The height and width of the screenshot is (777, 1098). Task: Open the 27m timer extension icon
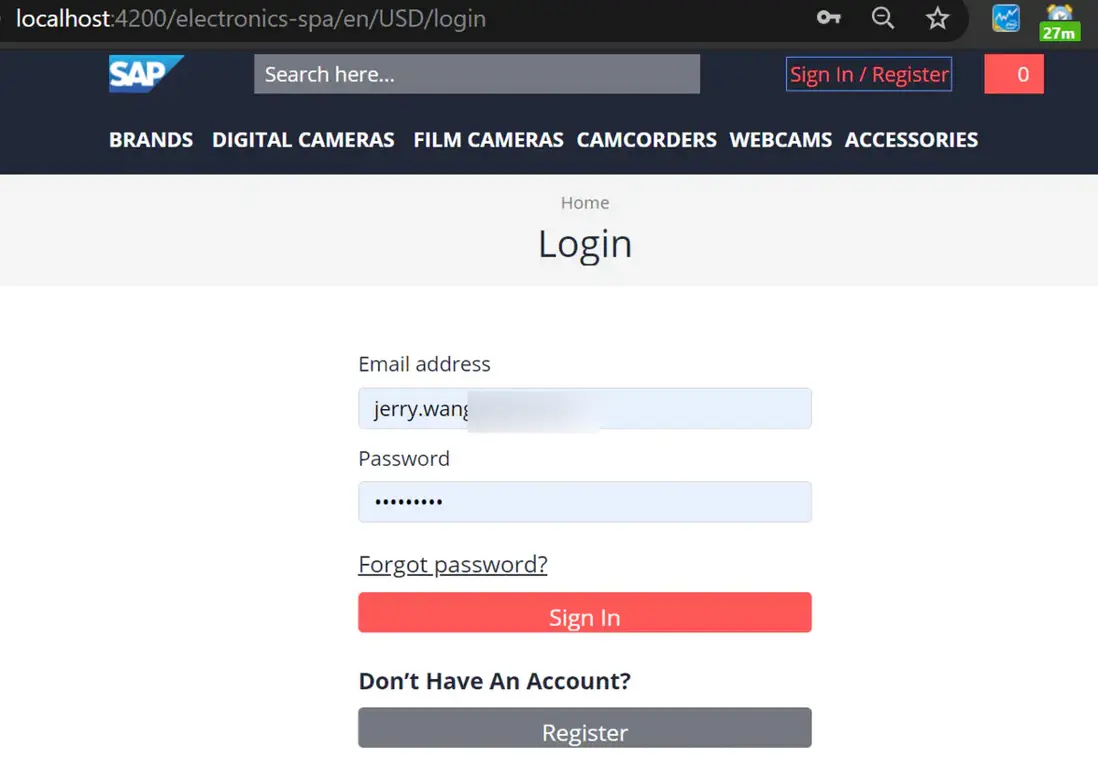click(x=1059, y=22)
